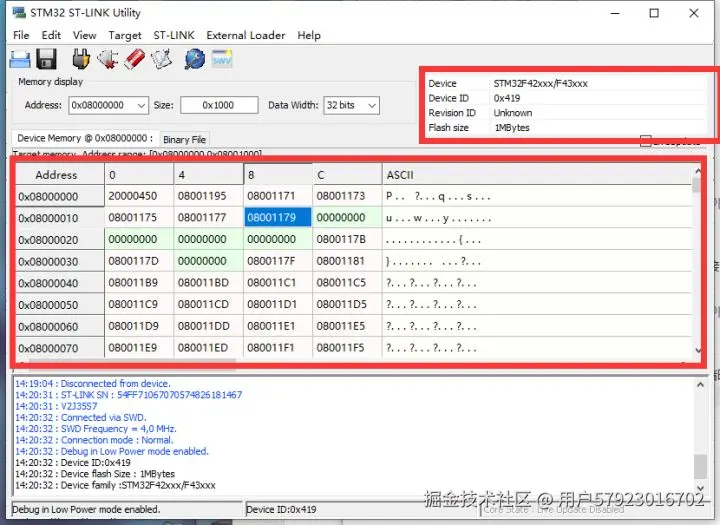Open the File menu
The height and width of the screenshot is (525, 720).
21,35
